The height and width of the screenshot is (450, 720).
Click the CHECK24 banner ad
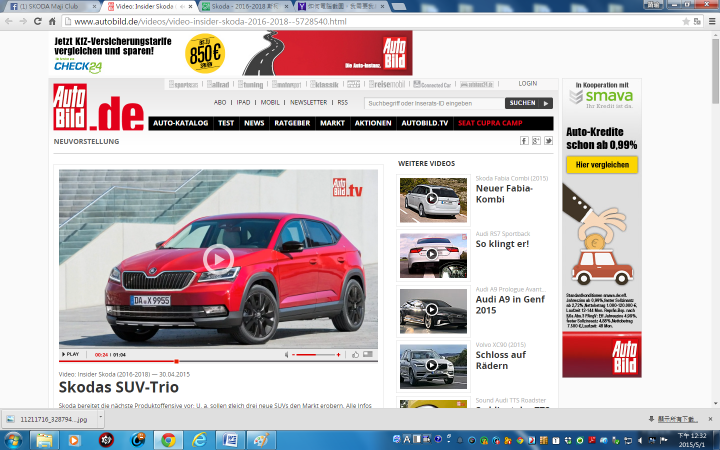[x=231, y=53]
